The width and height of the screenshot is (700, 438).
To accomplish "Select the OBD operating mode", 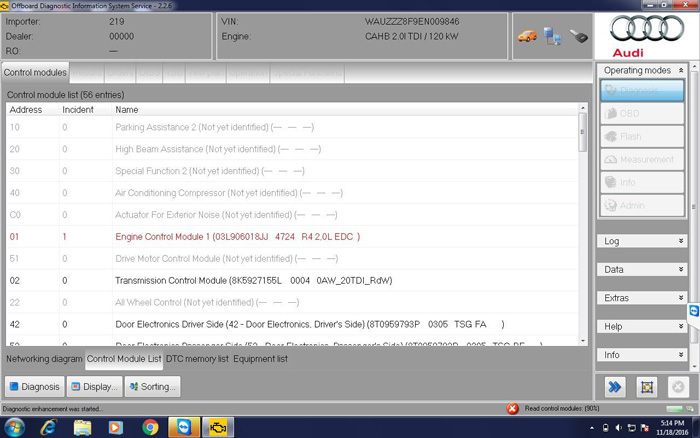I will (642, 114).
